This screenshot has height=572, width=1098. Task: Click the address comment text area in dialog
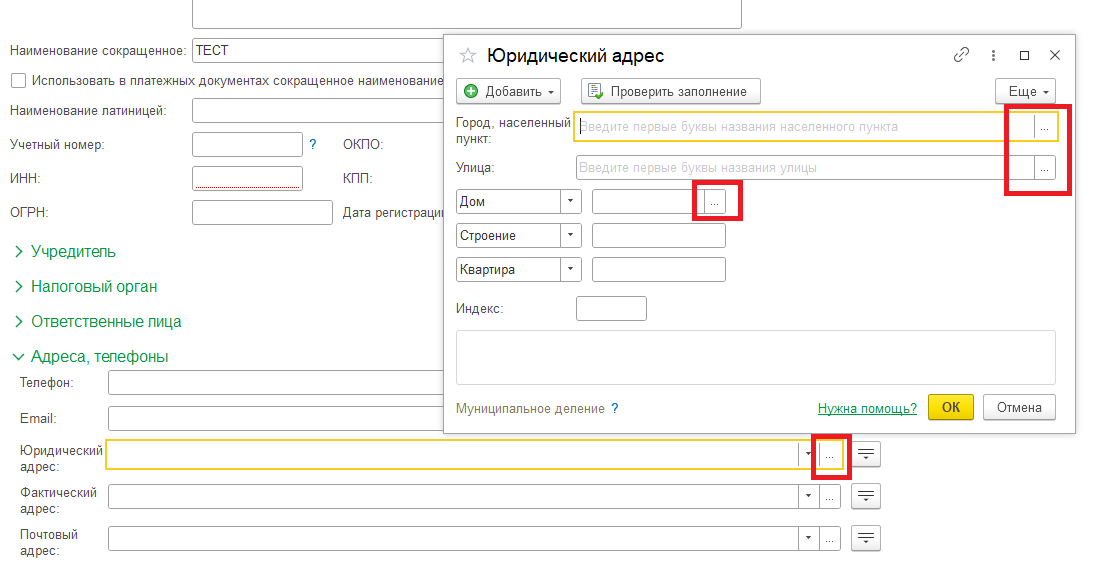click(x=756, y=358)
